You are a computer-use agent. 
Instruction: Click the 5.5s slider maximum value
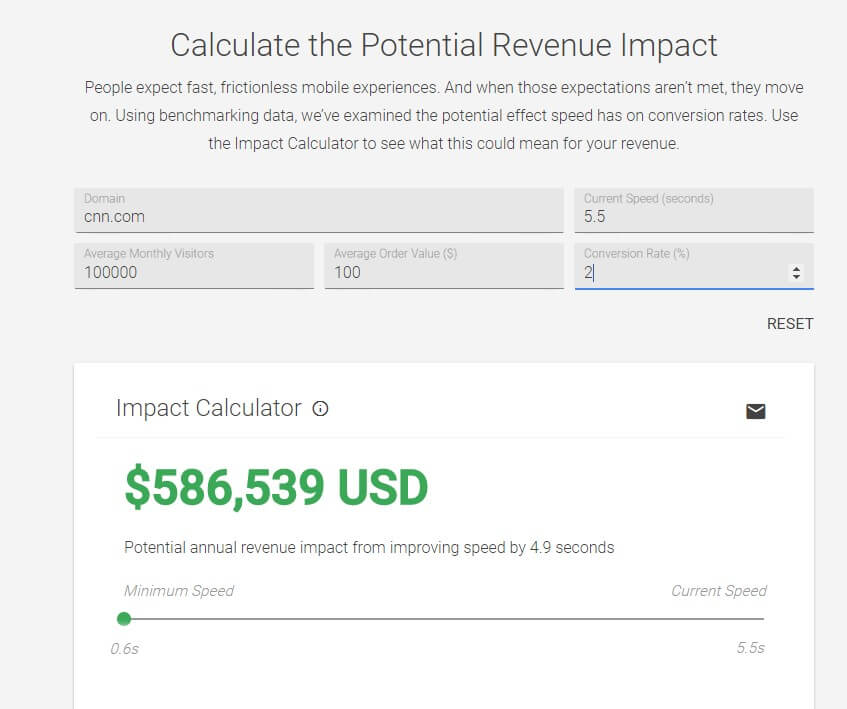pos(750,648)
